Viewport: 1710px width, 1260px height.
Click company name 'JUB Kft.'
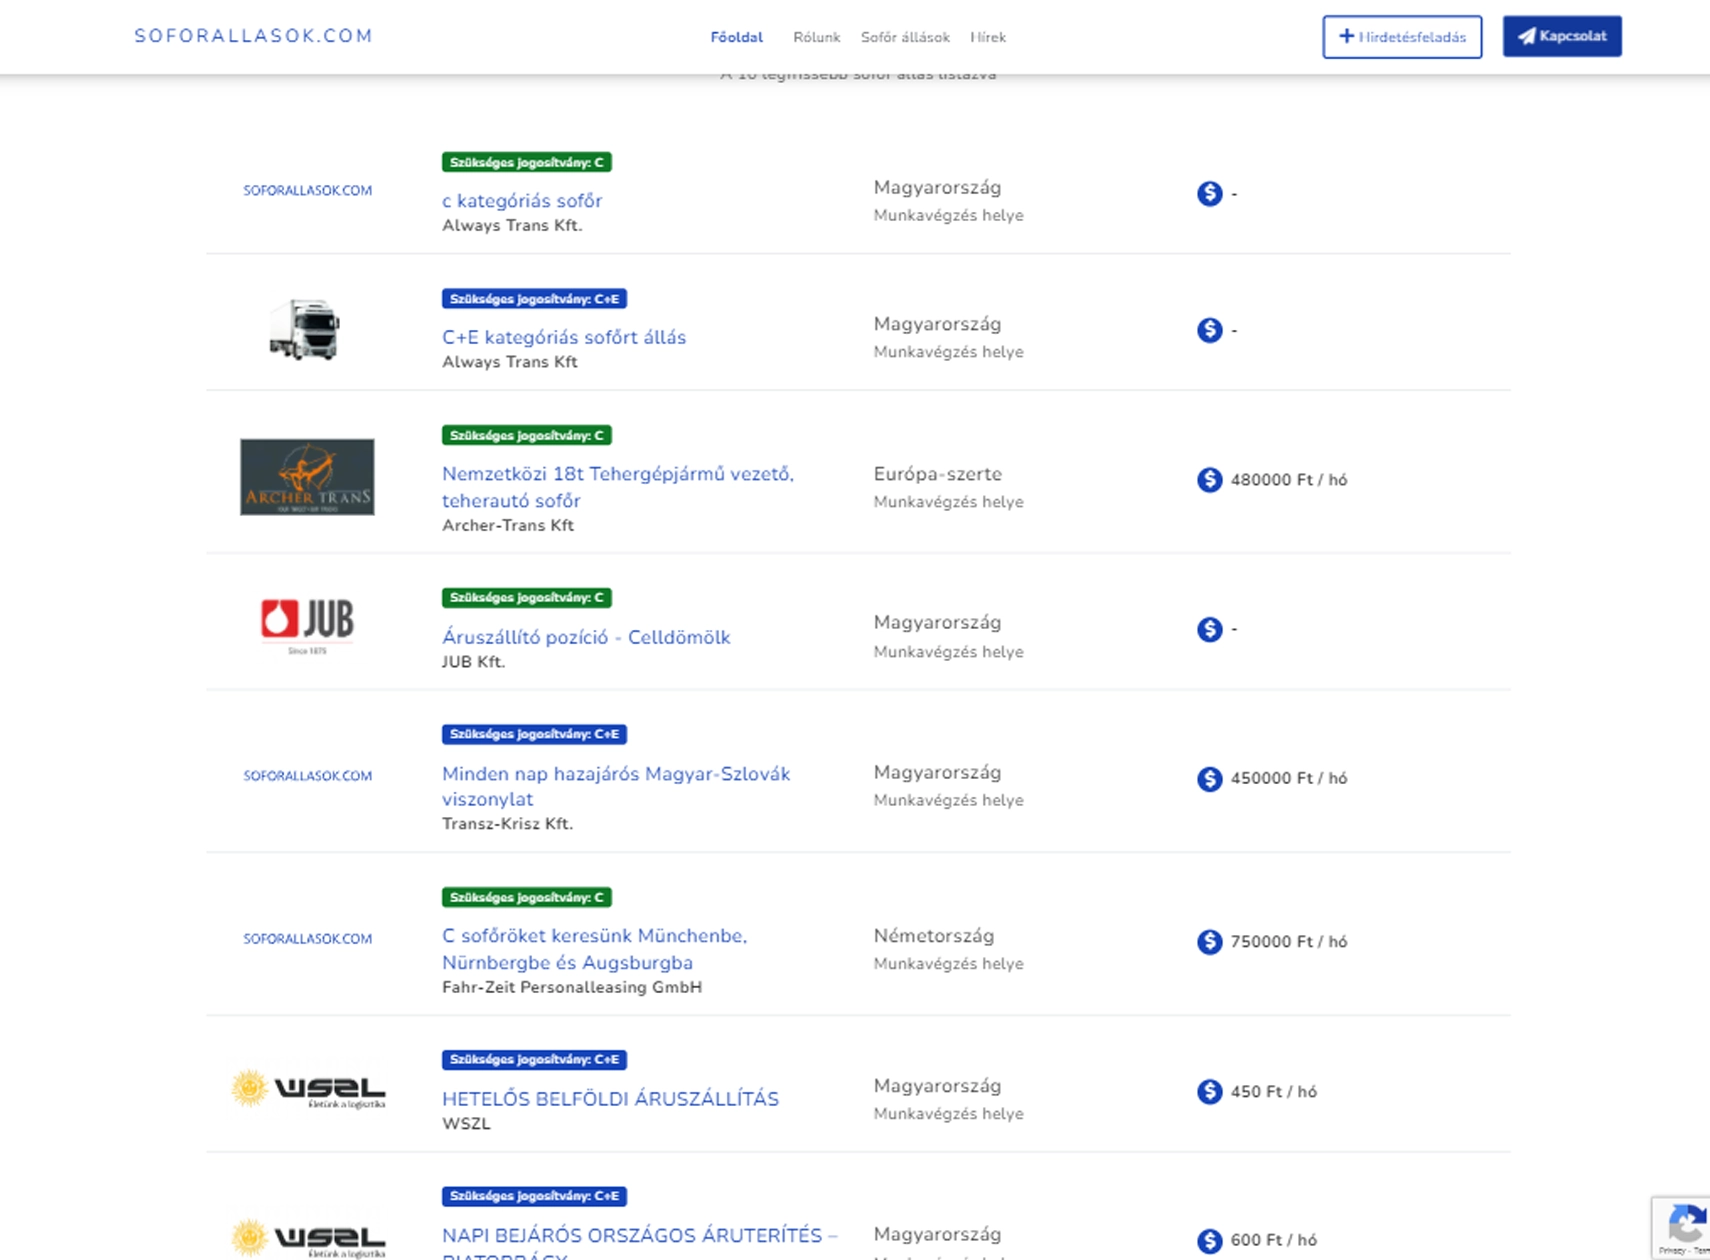pyautogui.click(x=473, y=662)
